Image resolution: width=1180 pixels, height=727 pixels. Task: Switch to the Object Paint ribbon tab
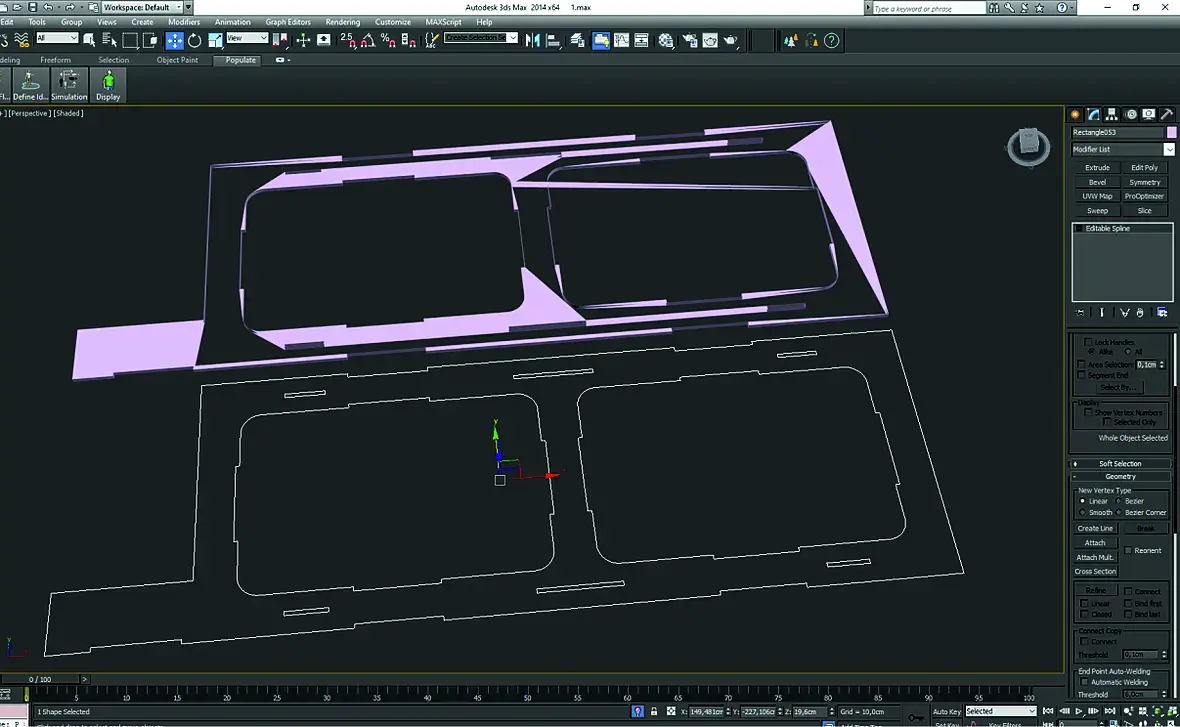[177, 60]
